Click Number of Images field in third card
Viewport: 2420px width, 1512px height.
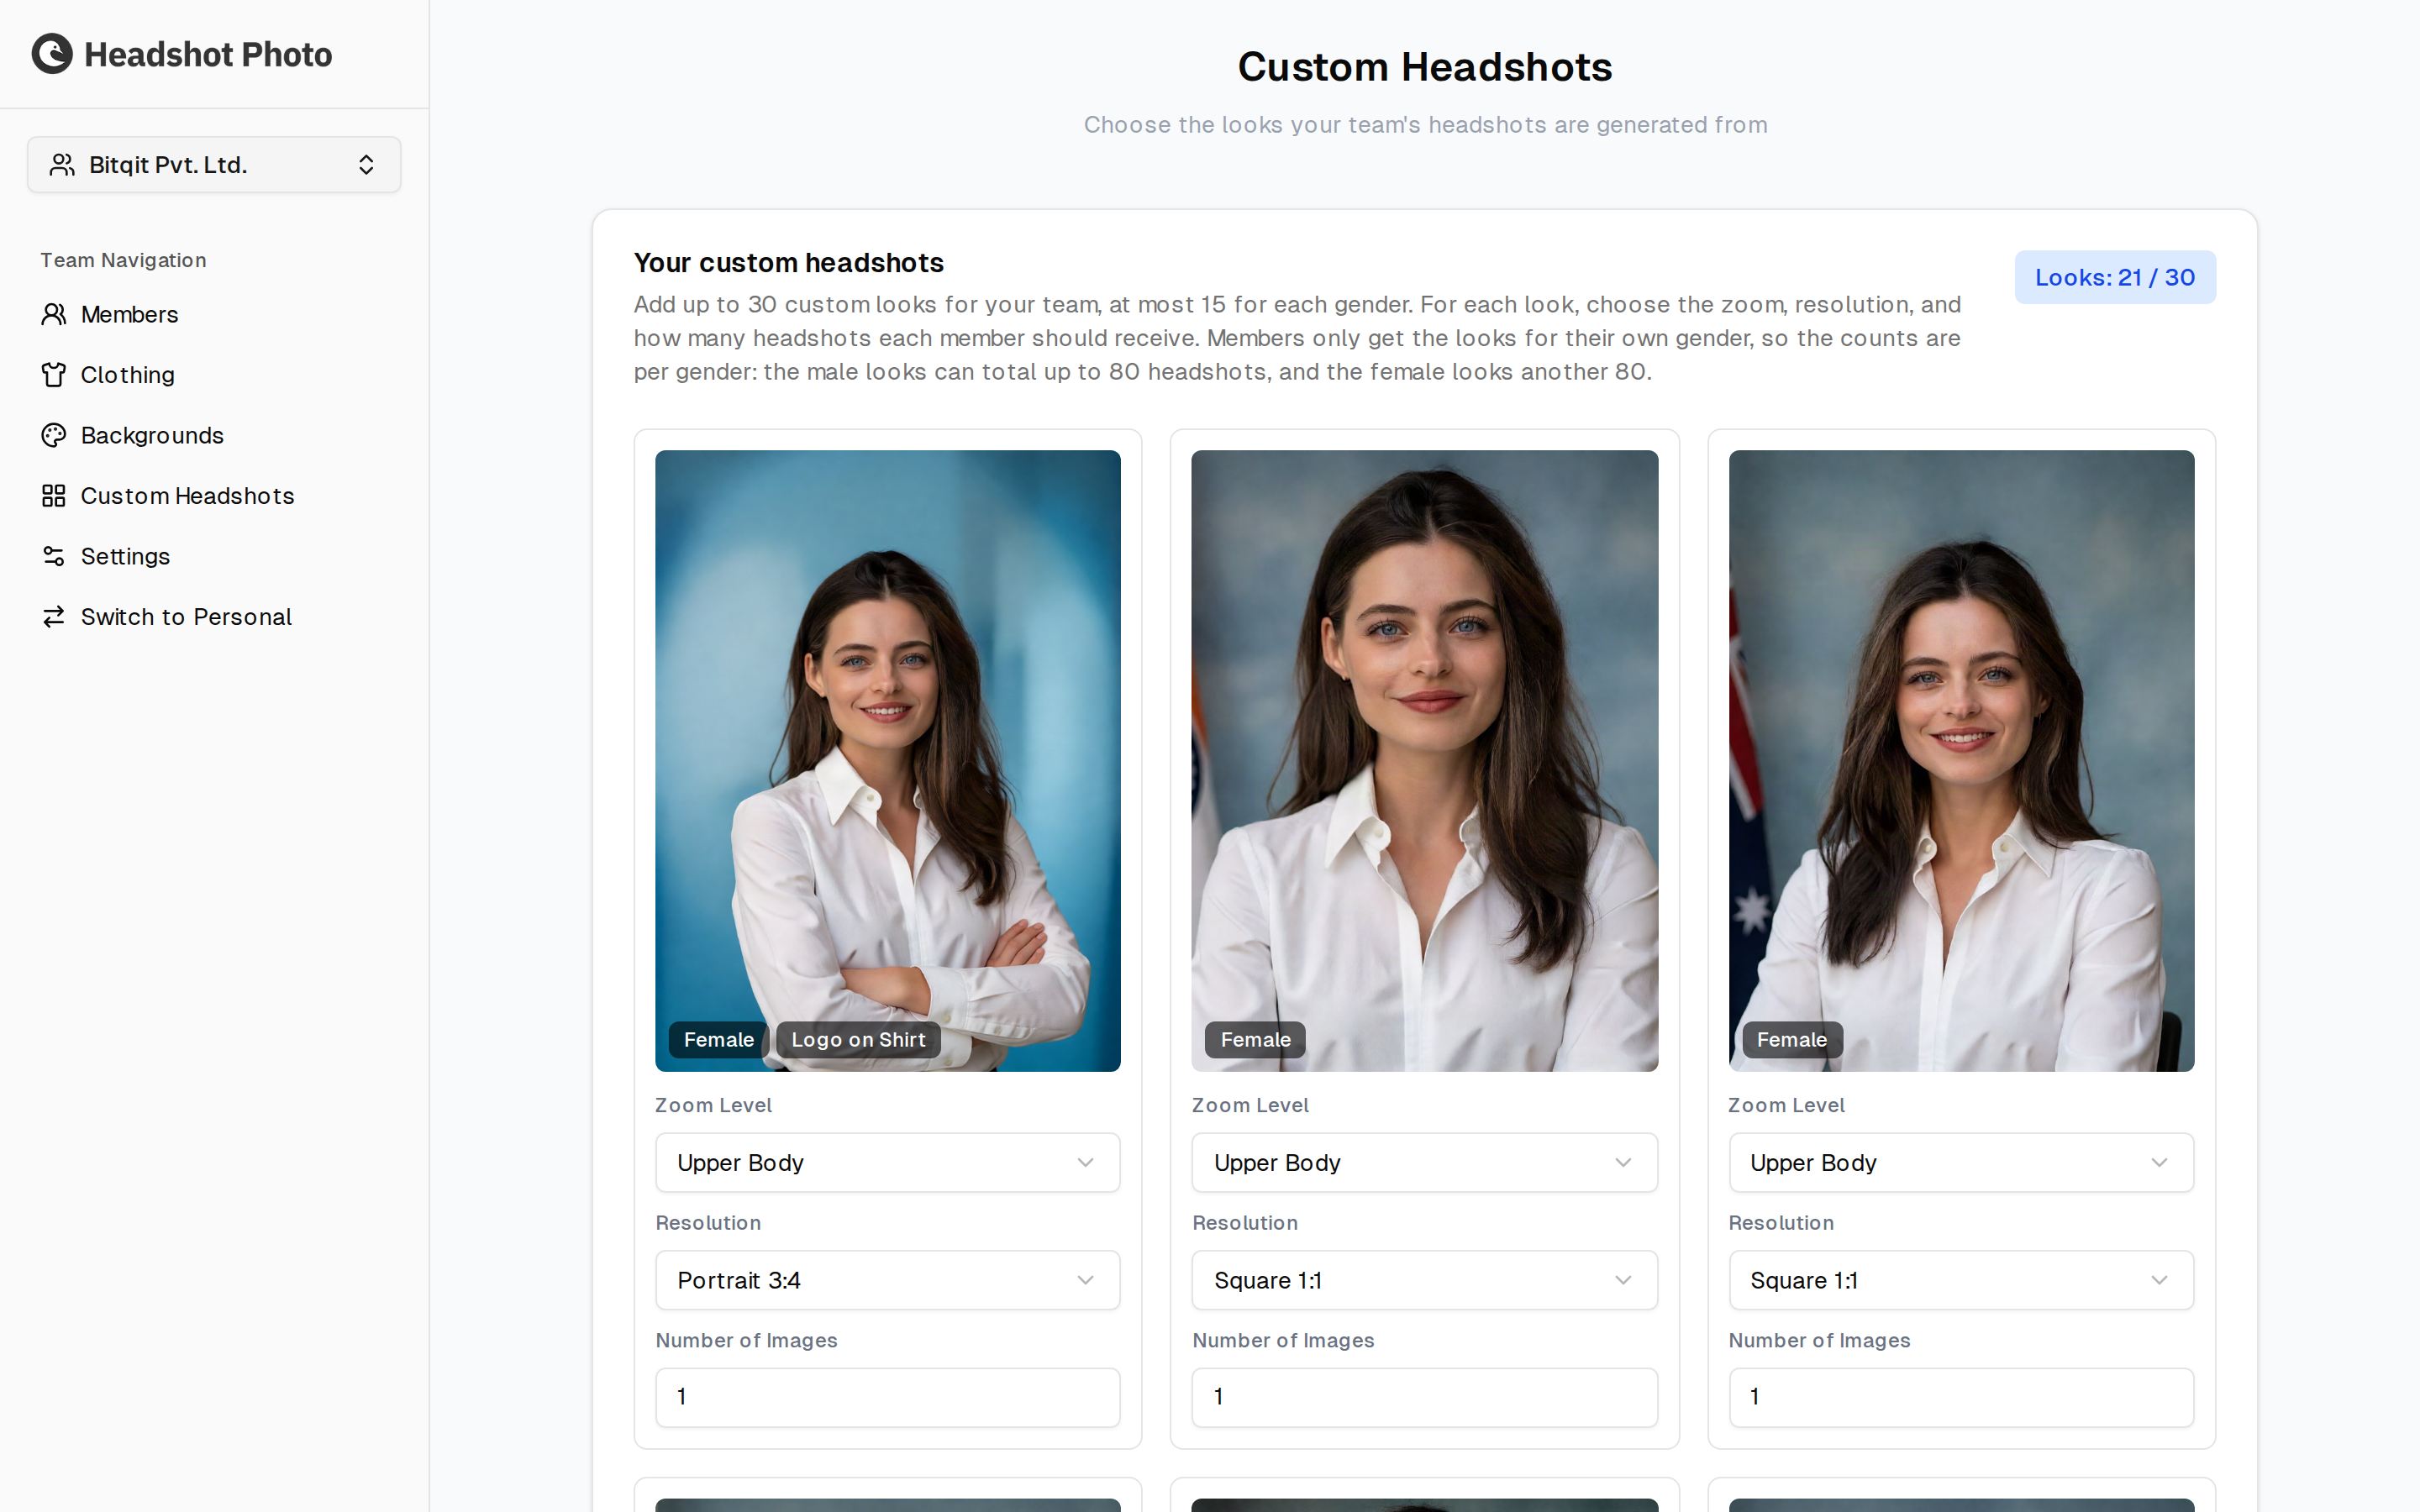[x=1960, y=1397]
